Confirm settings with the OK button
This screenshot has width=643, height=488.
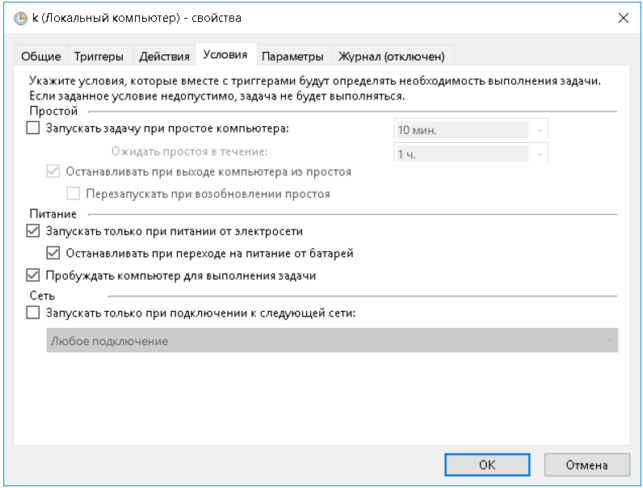[487, 465]
